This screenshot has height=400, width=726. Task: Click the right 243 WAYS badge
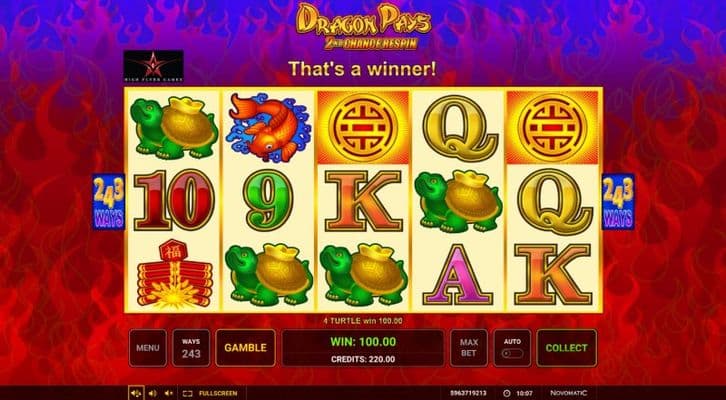pyautogui.click(x=618, y=202)
